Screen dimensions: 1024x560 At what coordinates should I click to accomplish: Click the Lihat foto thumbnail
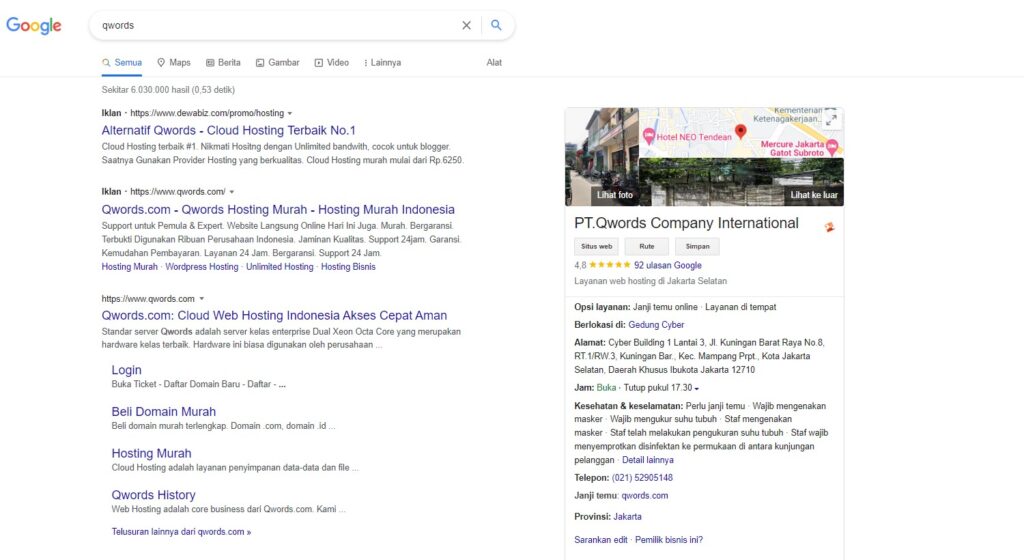pos(602,157)
